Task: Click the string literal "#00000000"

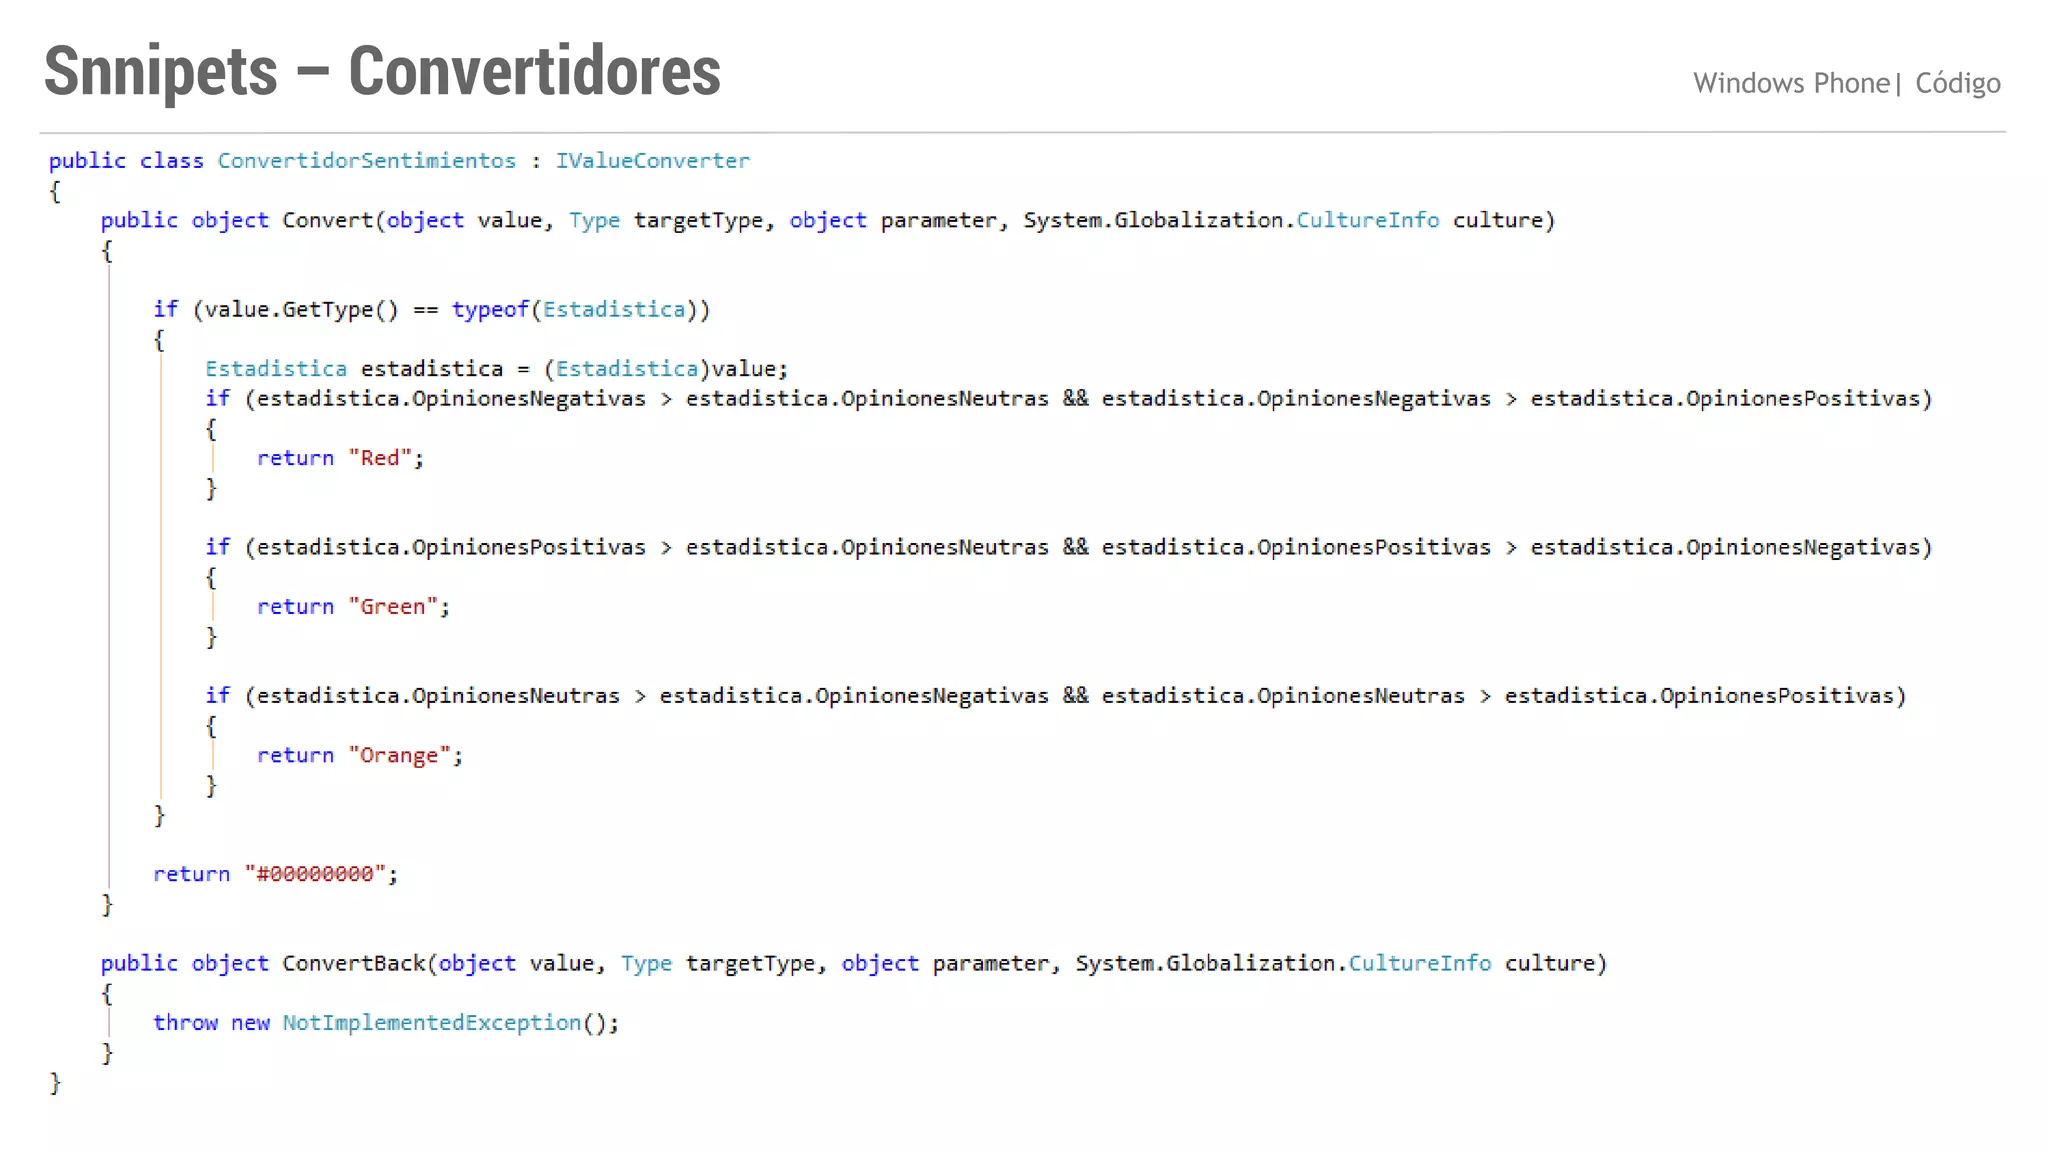Action: (315, 874)
